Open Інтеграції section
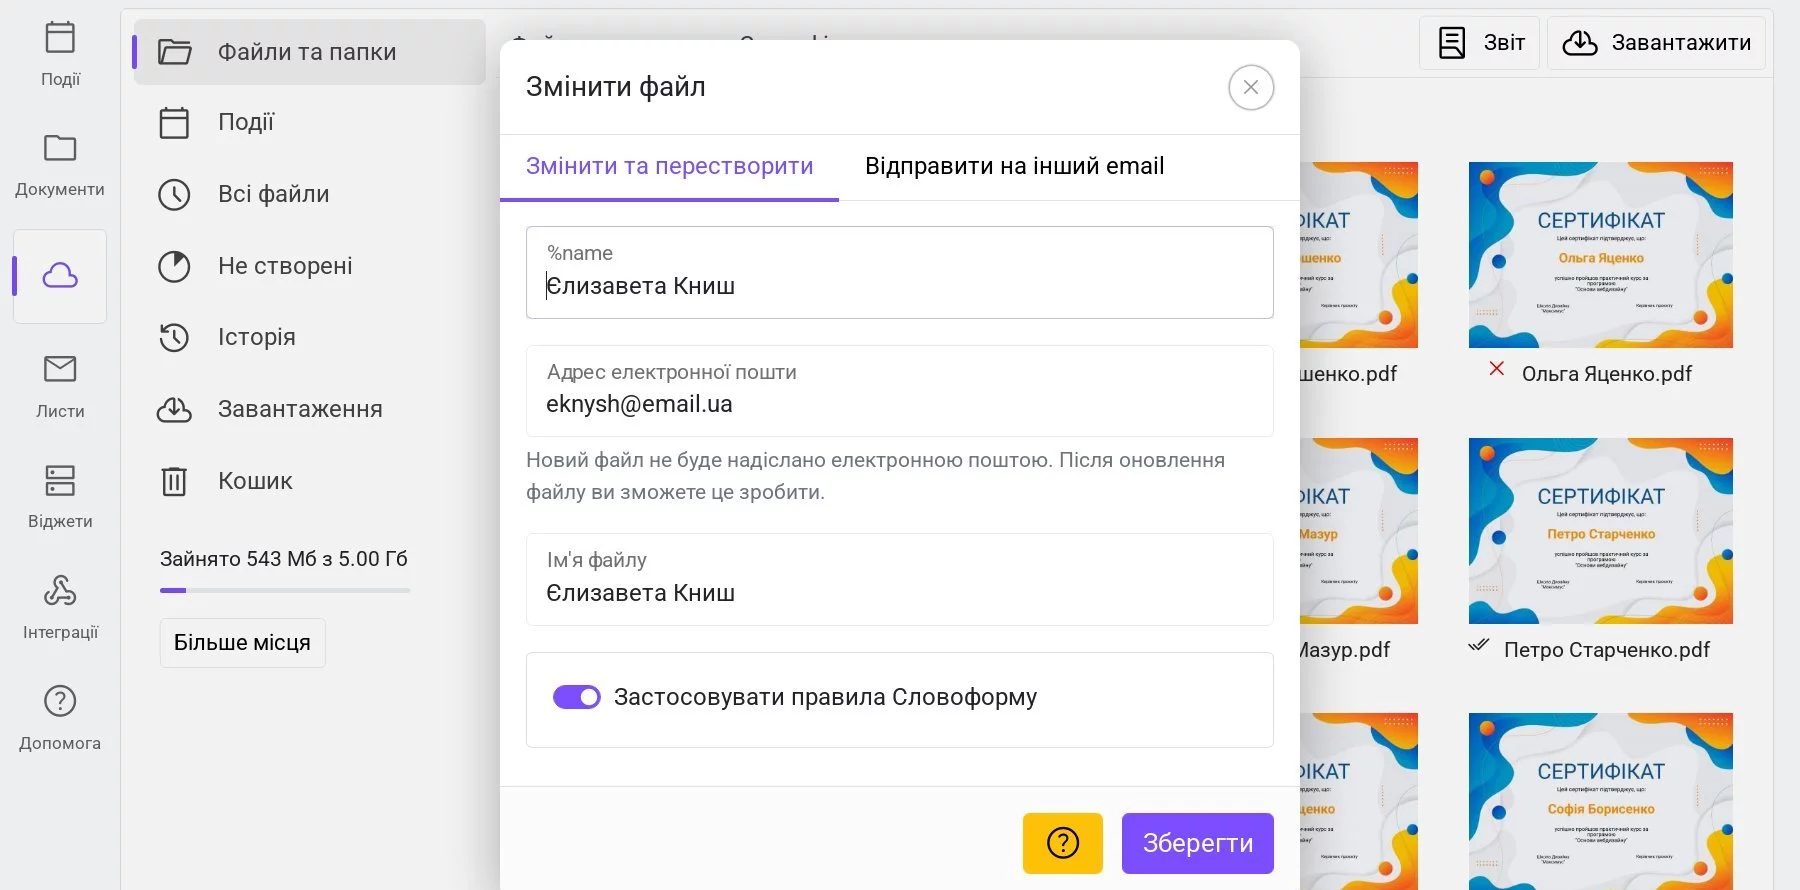 point(60,608)
